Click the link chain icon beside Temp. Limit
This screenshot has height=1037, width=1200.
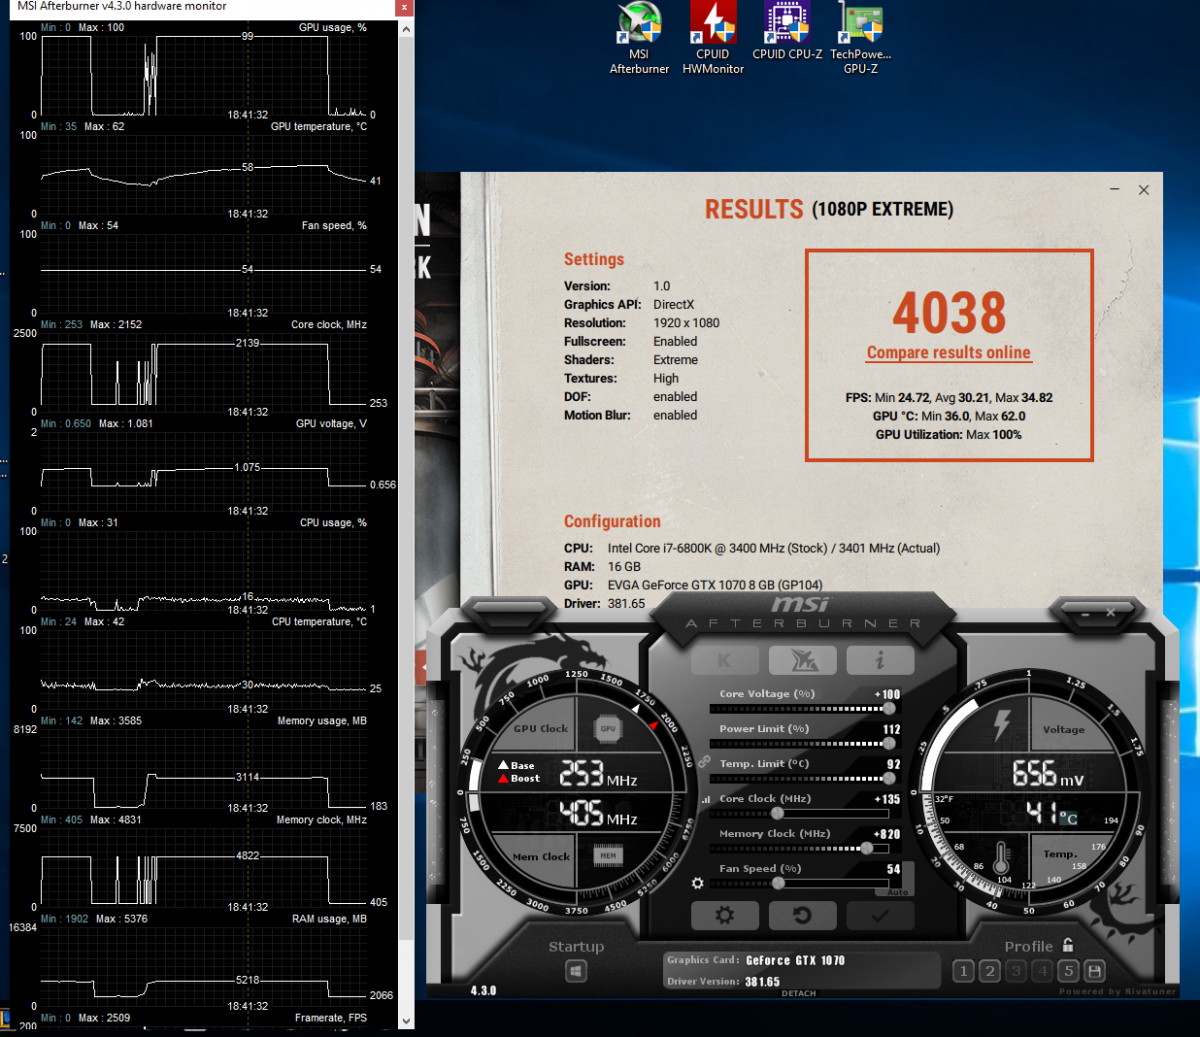(x=704, y=762)
